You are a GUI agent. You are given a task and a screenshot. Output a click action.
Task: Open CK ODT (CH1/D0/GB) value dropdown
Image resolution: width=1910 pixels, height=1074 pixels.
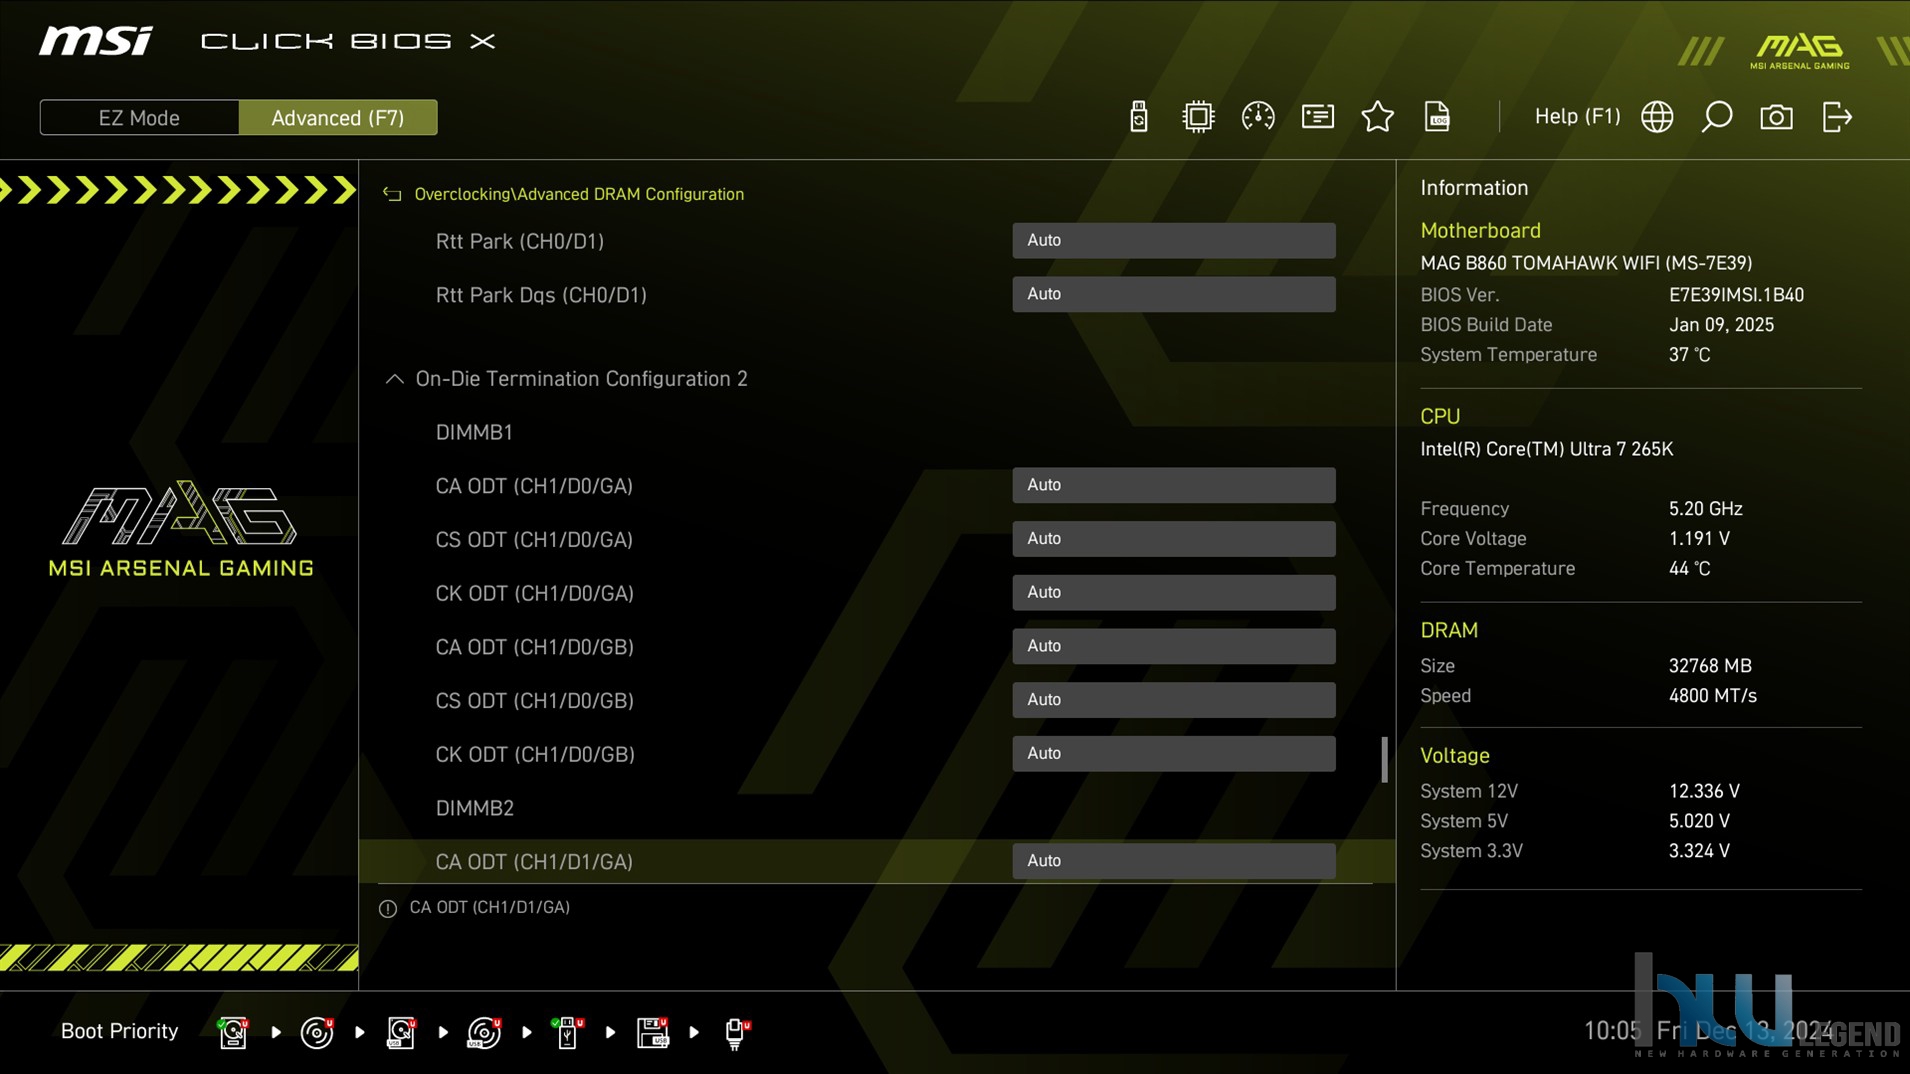tap(1173, 754)
